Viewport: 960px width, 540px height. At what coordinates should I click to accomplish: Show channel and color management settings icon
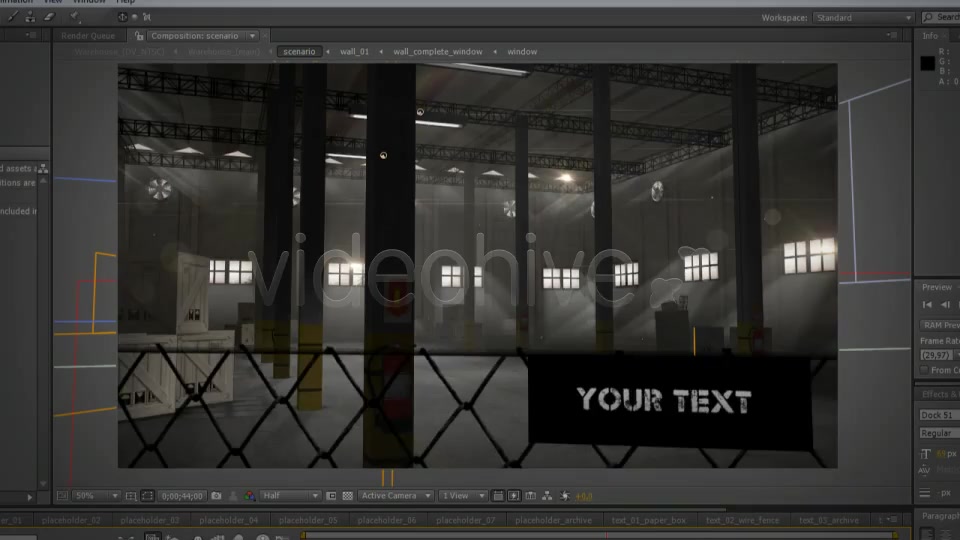249,496
